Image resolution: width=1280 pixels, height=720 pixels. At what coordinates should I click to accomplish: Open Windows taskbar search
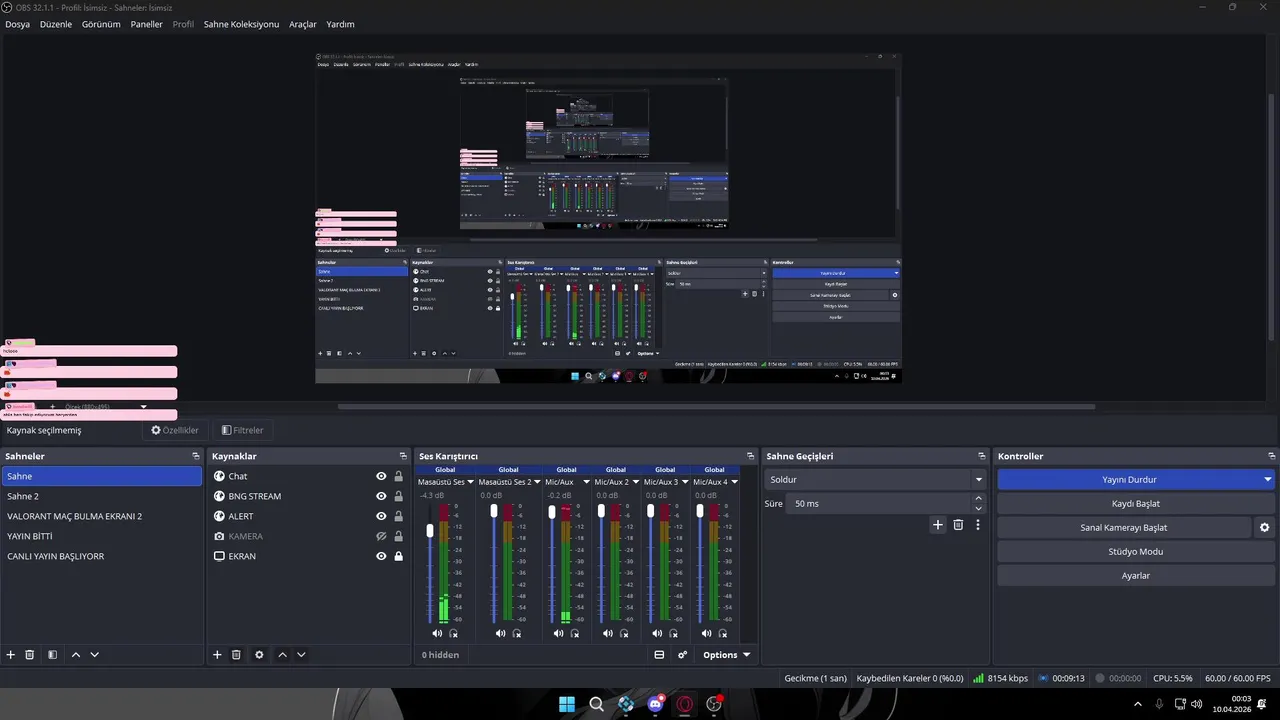pos(596,704)
